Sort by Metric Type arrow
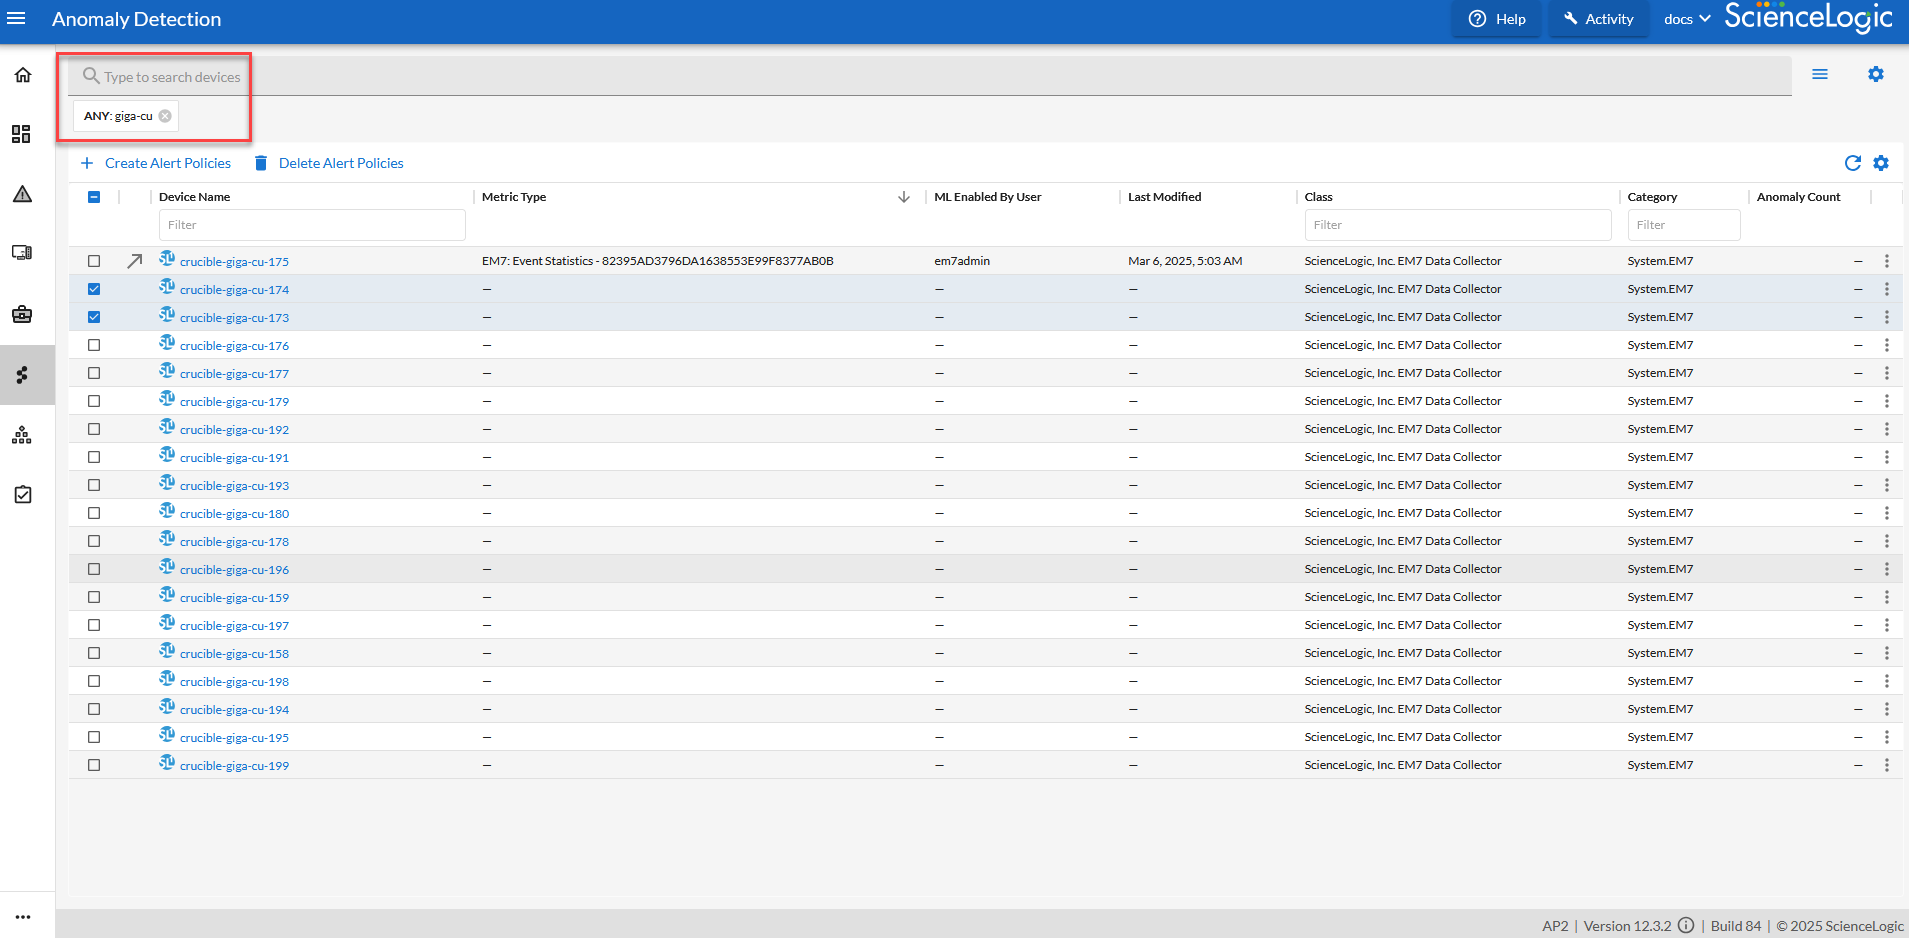Screen dimensions: 1909x938 click(904, 197)
